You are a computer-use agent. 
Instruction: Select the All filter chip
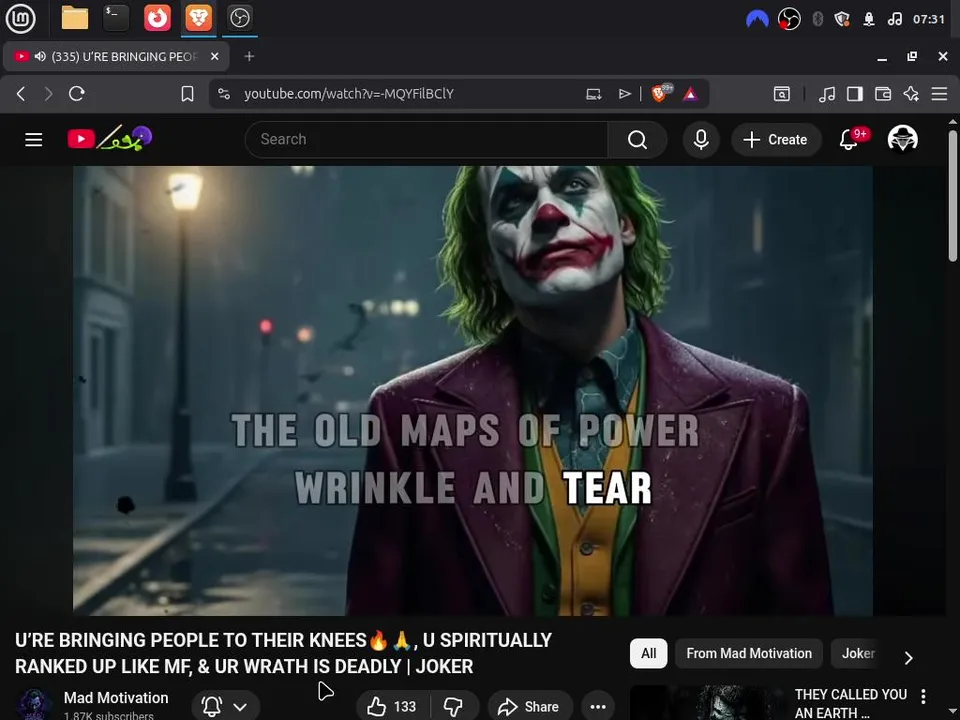[648, 653]
